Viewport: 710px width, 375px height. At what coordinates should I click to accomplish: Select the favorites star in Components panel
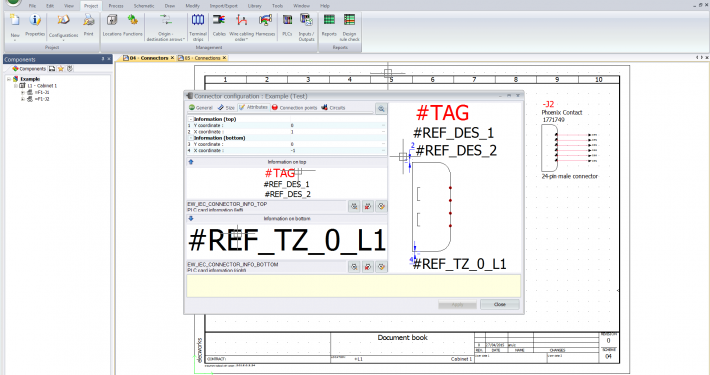click(61, 69)
